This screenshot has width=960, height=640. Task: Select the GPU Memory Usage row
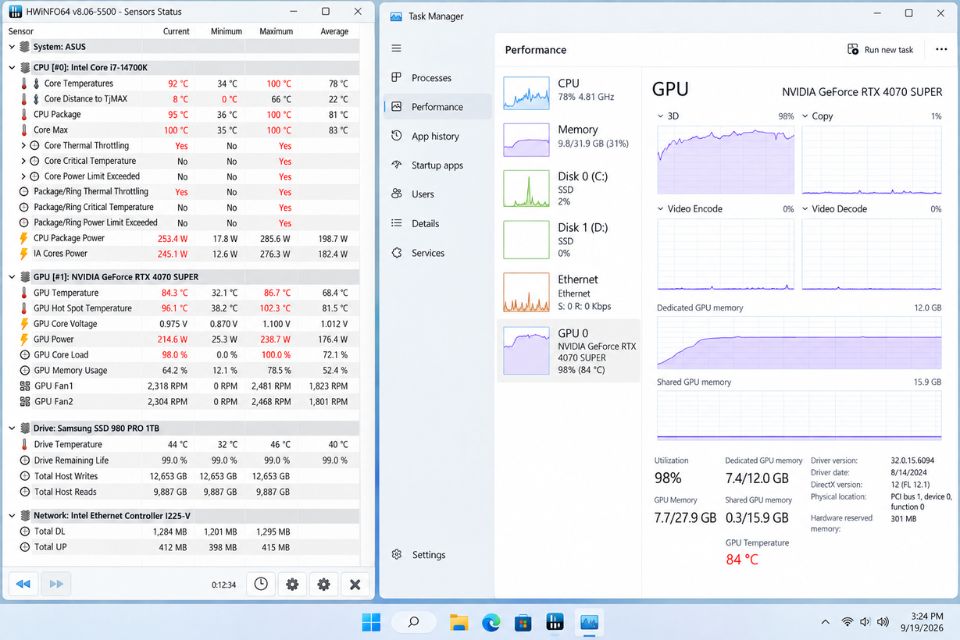click(182, 371)
